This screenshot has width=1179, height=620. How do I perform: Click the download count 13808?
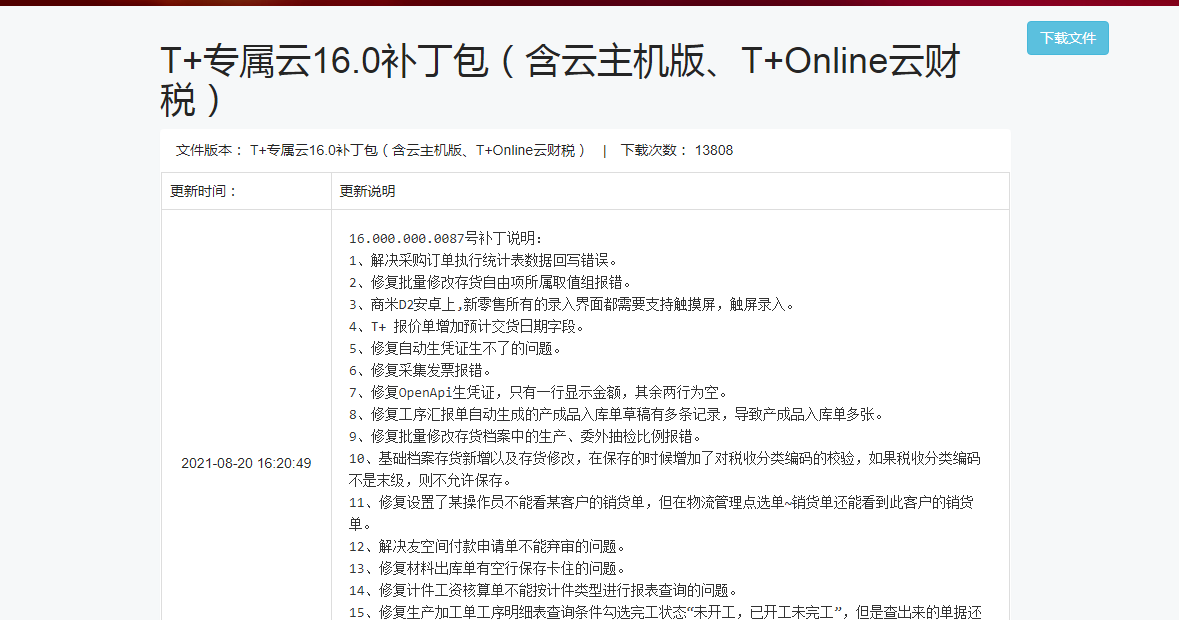714,150
